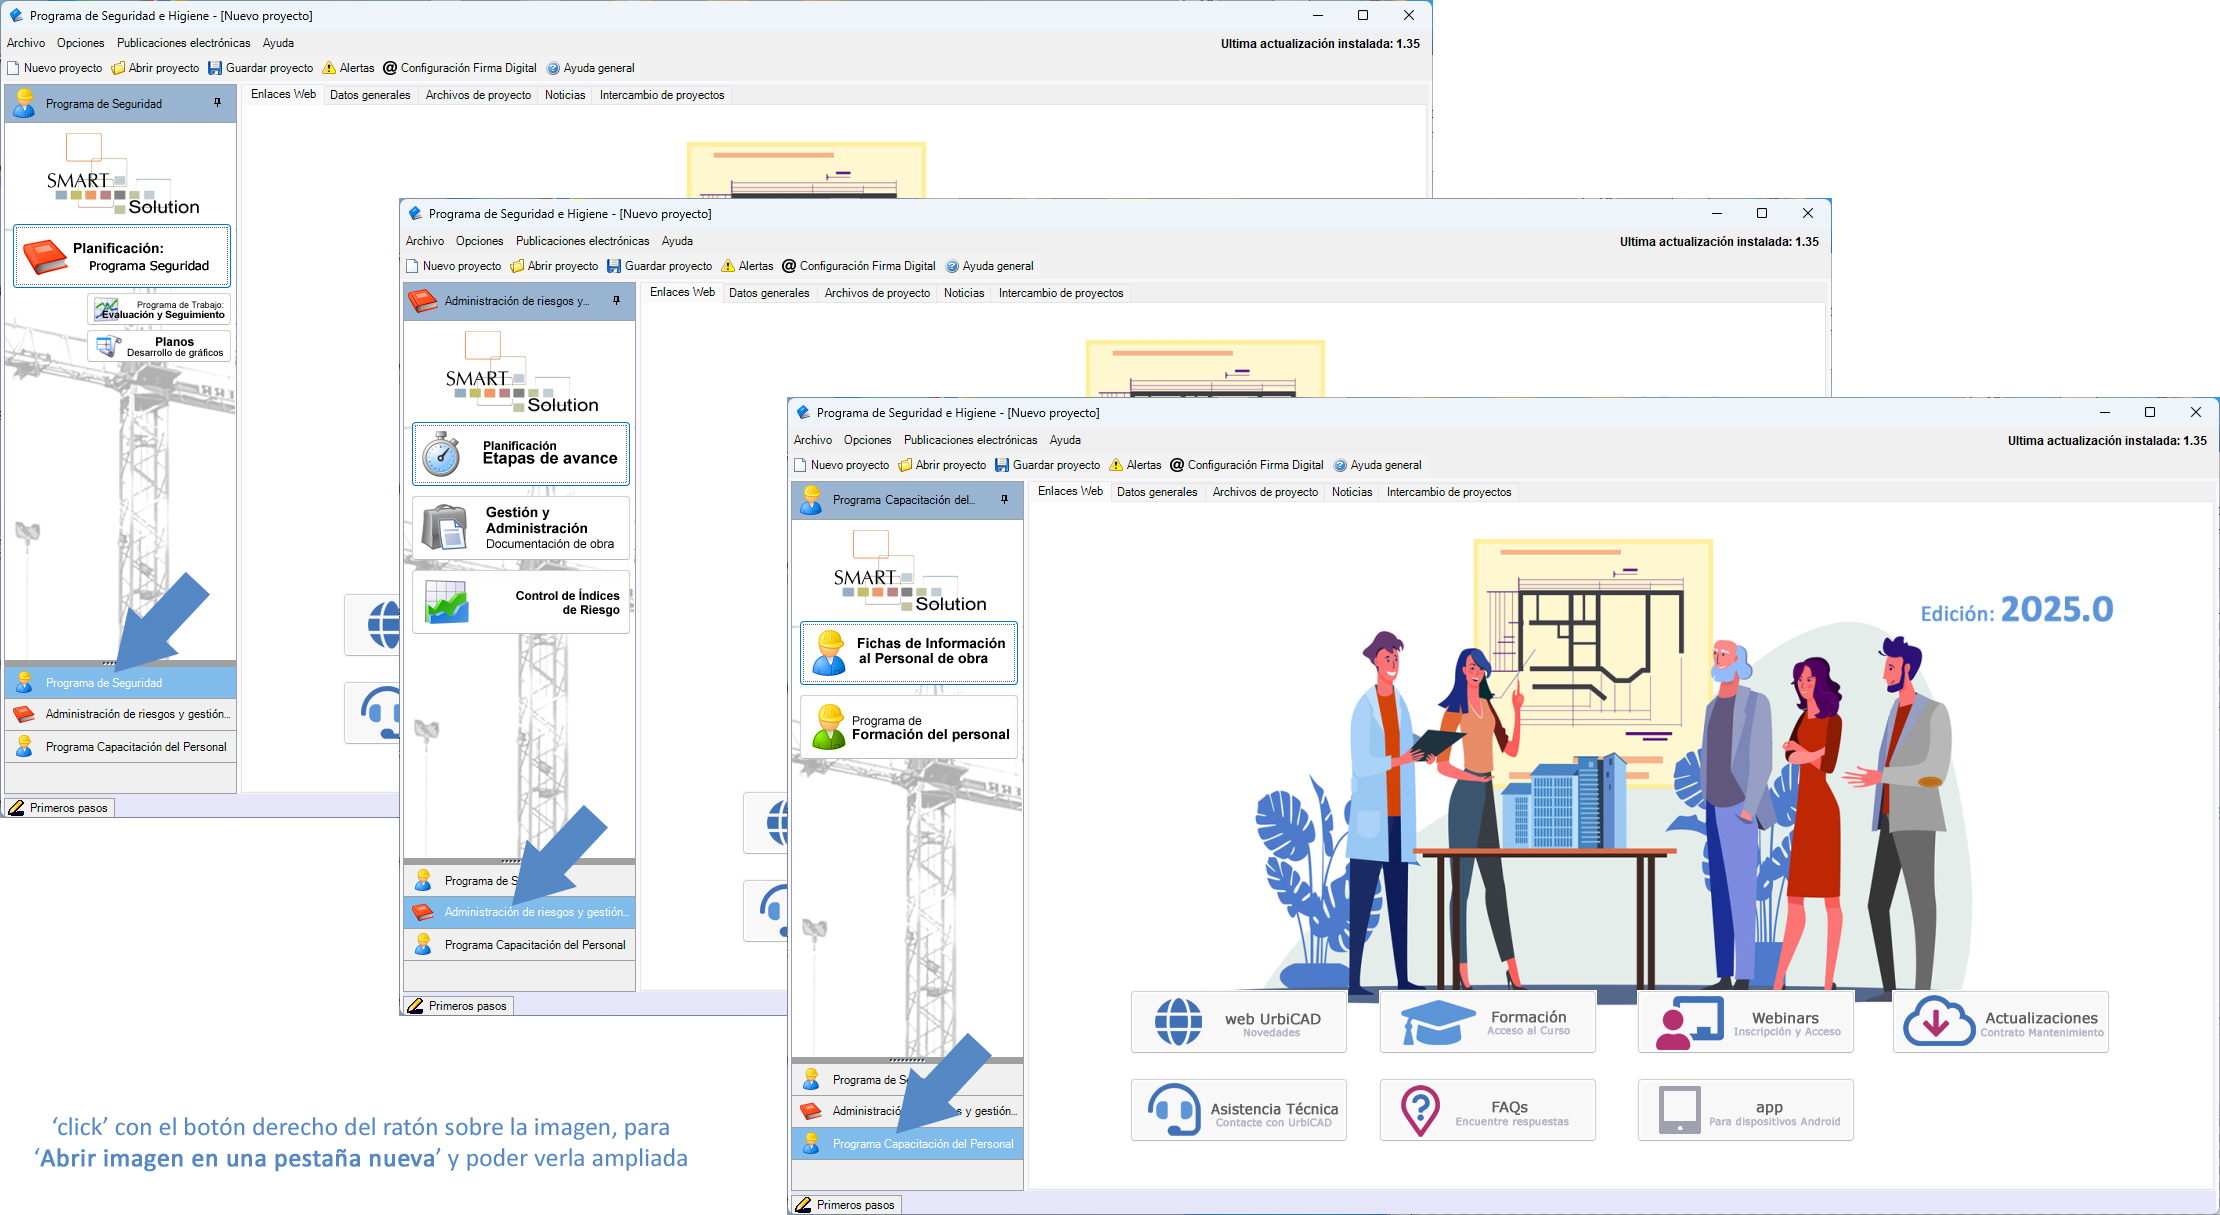The width and height of the screenshot is (2220, 1215).
Task: Open Ayuda general in back window toolbar
Action: click(591, 68)
